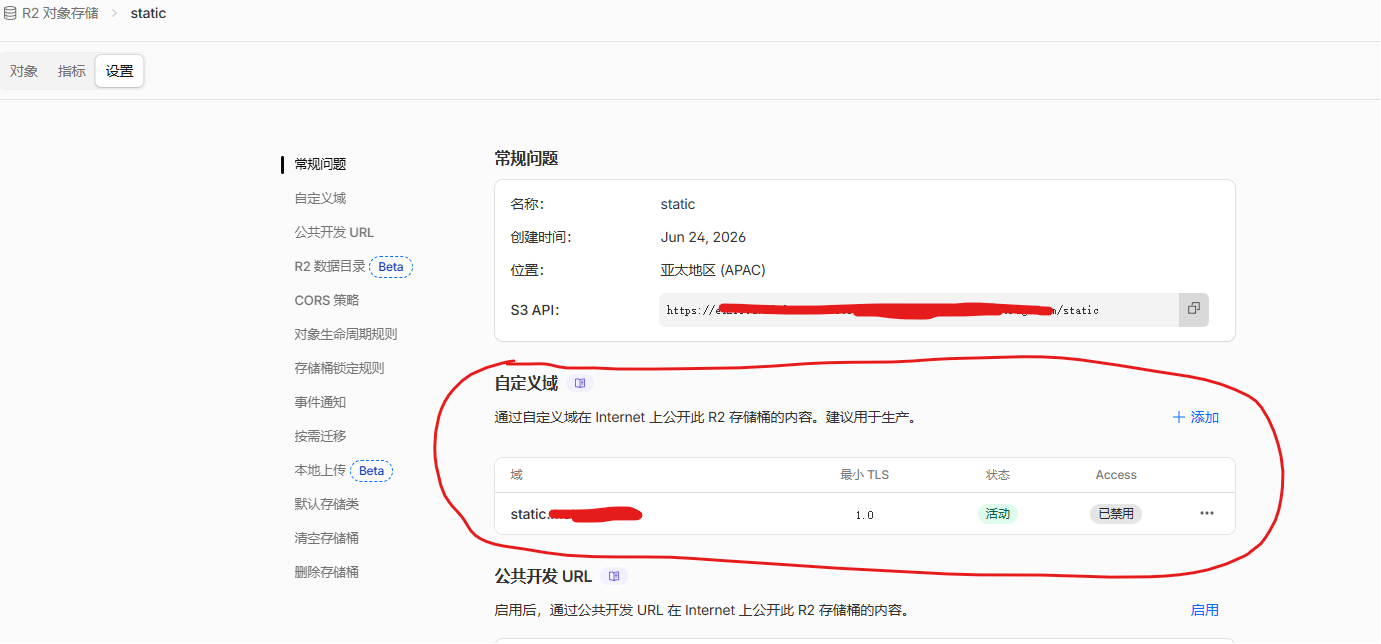Open 默认存储类 sidebar item

[x=326, y=504]
